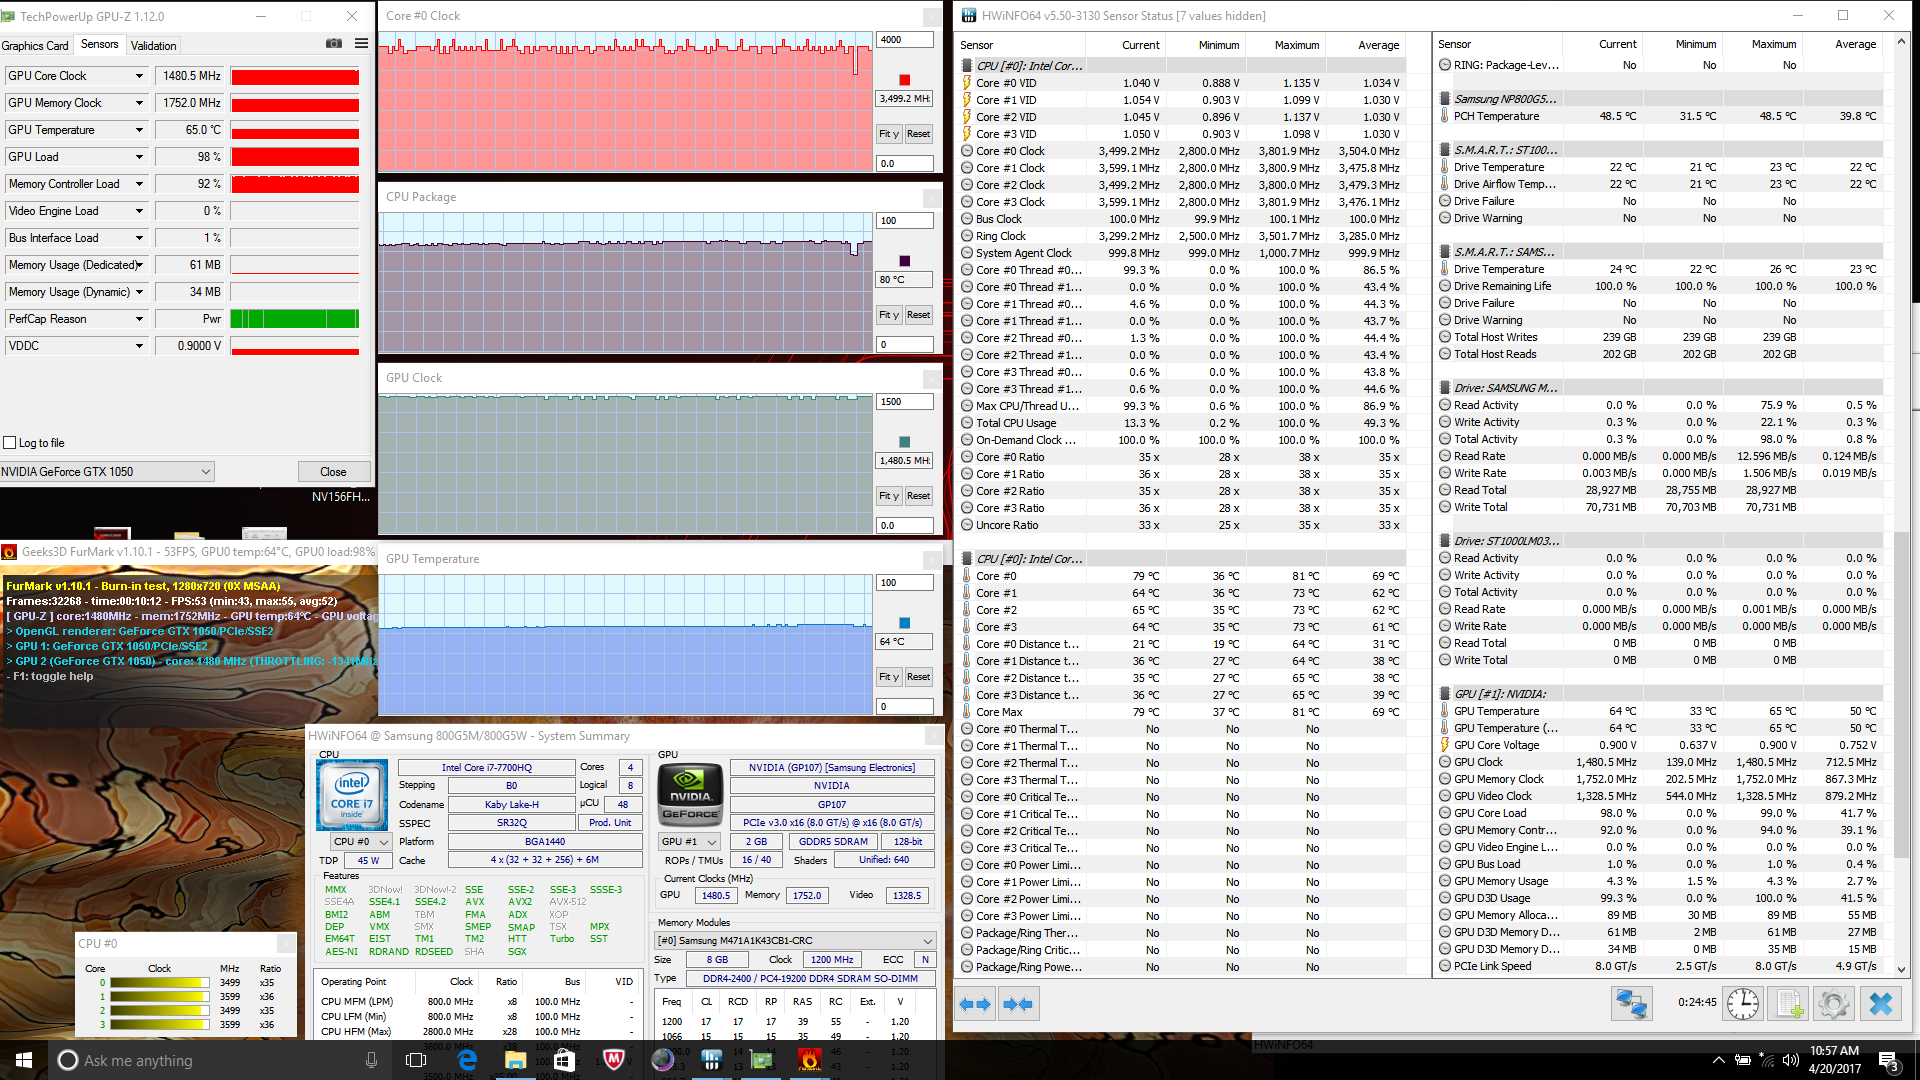Click Reset in GPU Temperature graph
The image size is (1920, 1080).
(x=918, y=677)
